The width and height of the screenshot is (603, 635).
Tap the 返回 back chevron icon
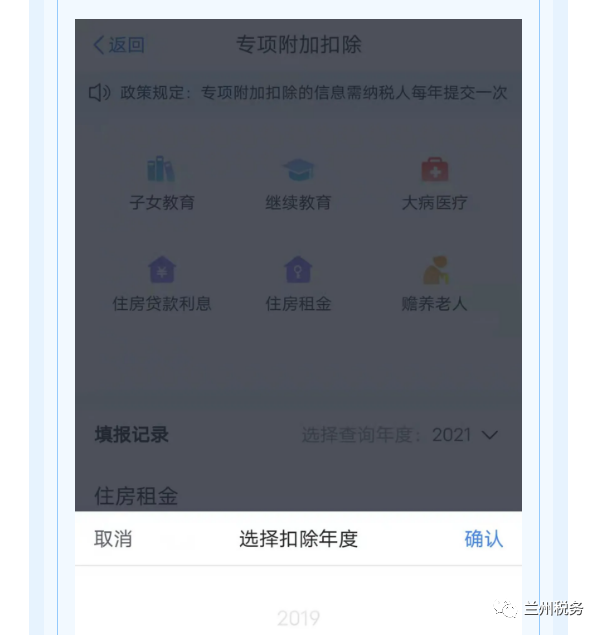99,45
